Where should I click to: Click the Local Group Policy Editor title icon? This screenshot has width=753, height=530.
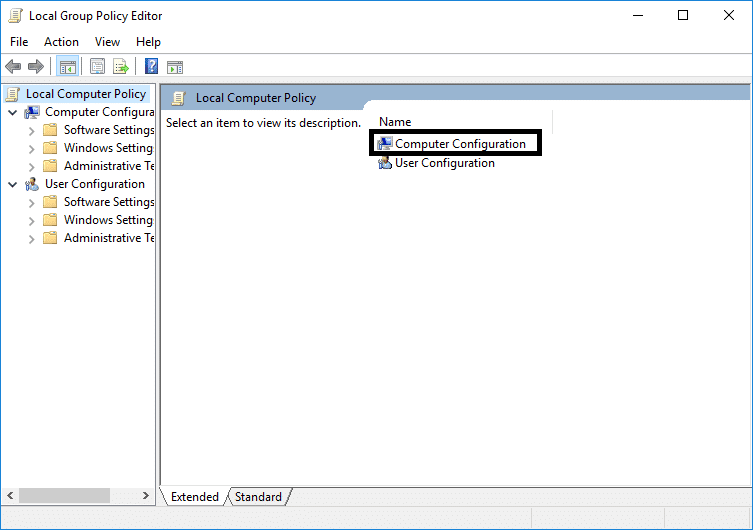pos(15,16)
